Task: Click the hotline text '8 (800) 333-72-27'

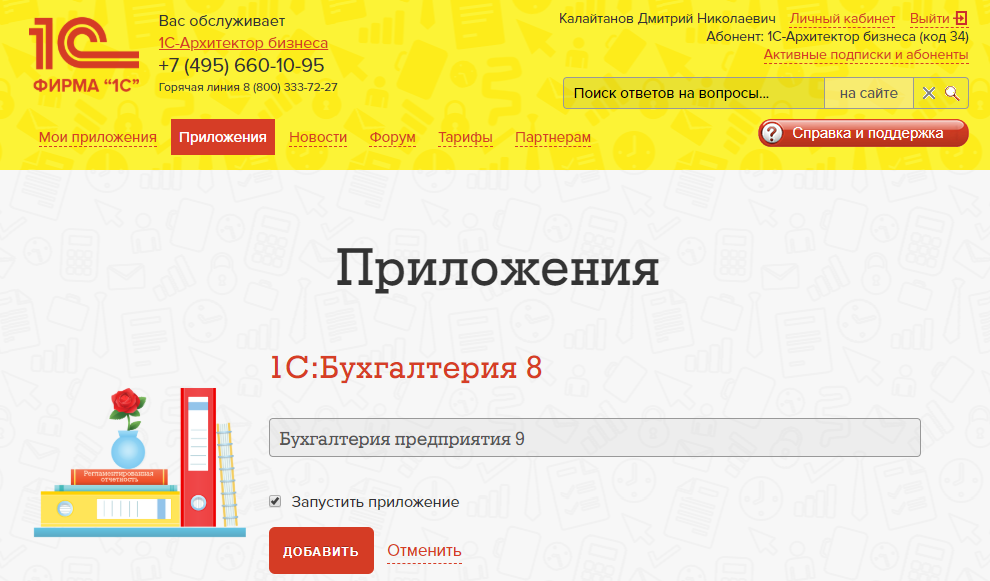Action: point(290,87)
